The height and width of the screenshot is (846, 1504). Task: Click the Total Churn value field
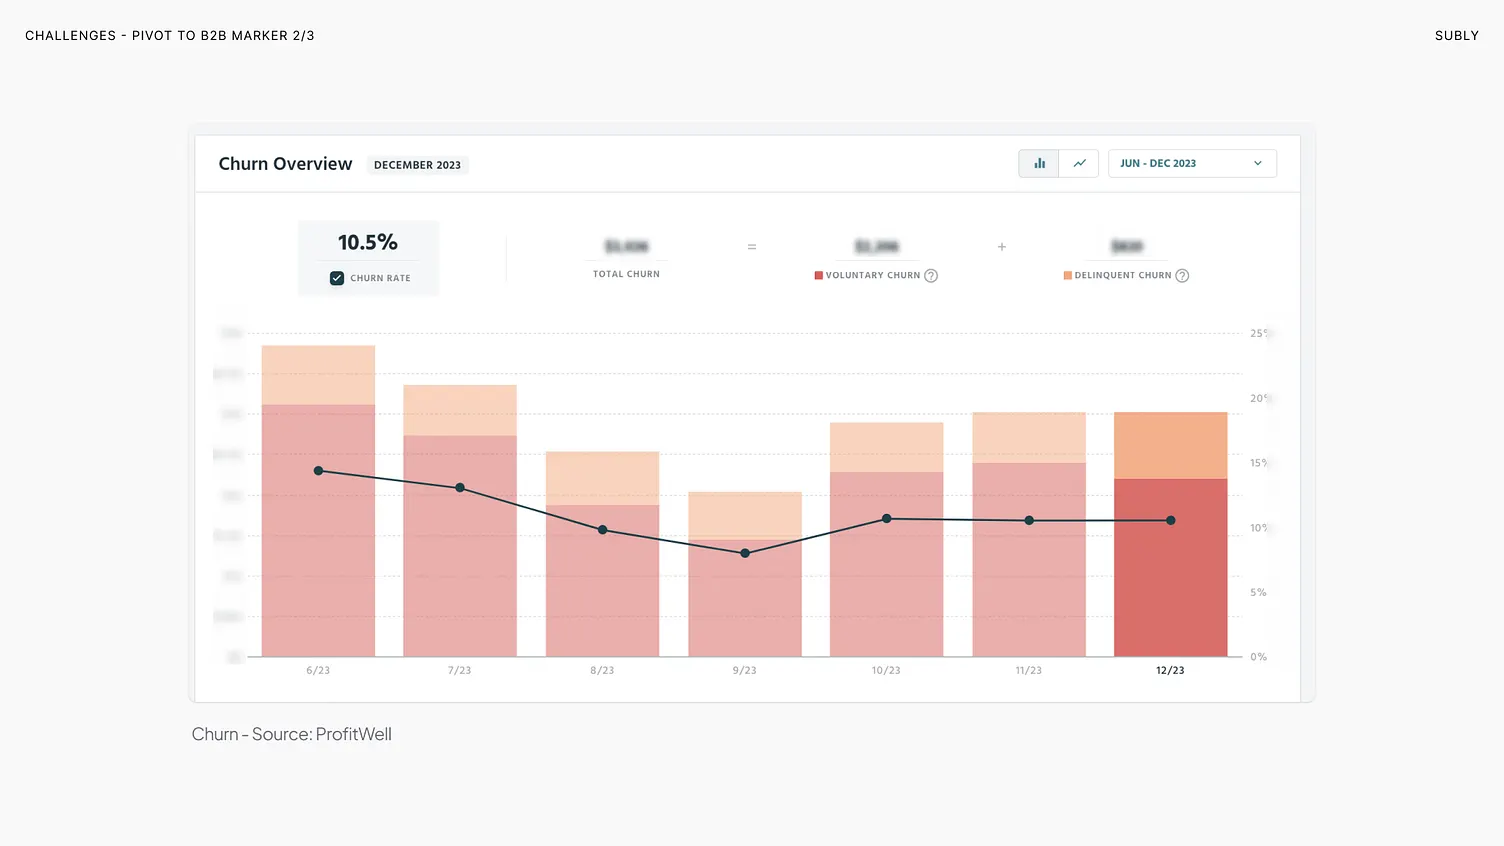point(626,247)
